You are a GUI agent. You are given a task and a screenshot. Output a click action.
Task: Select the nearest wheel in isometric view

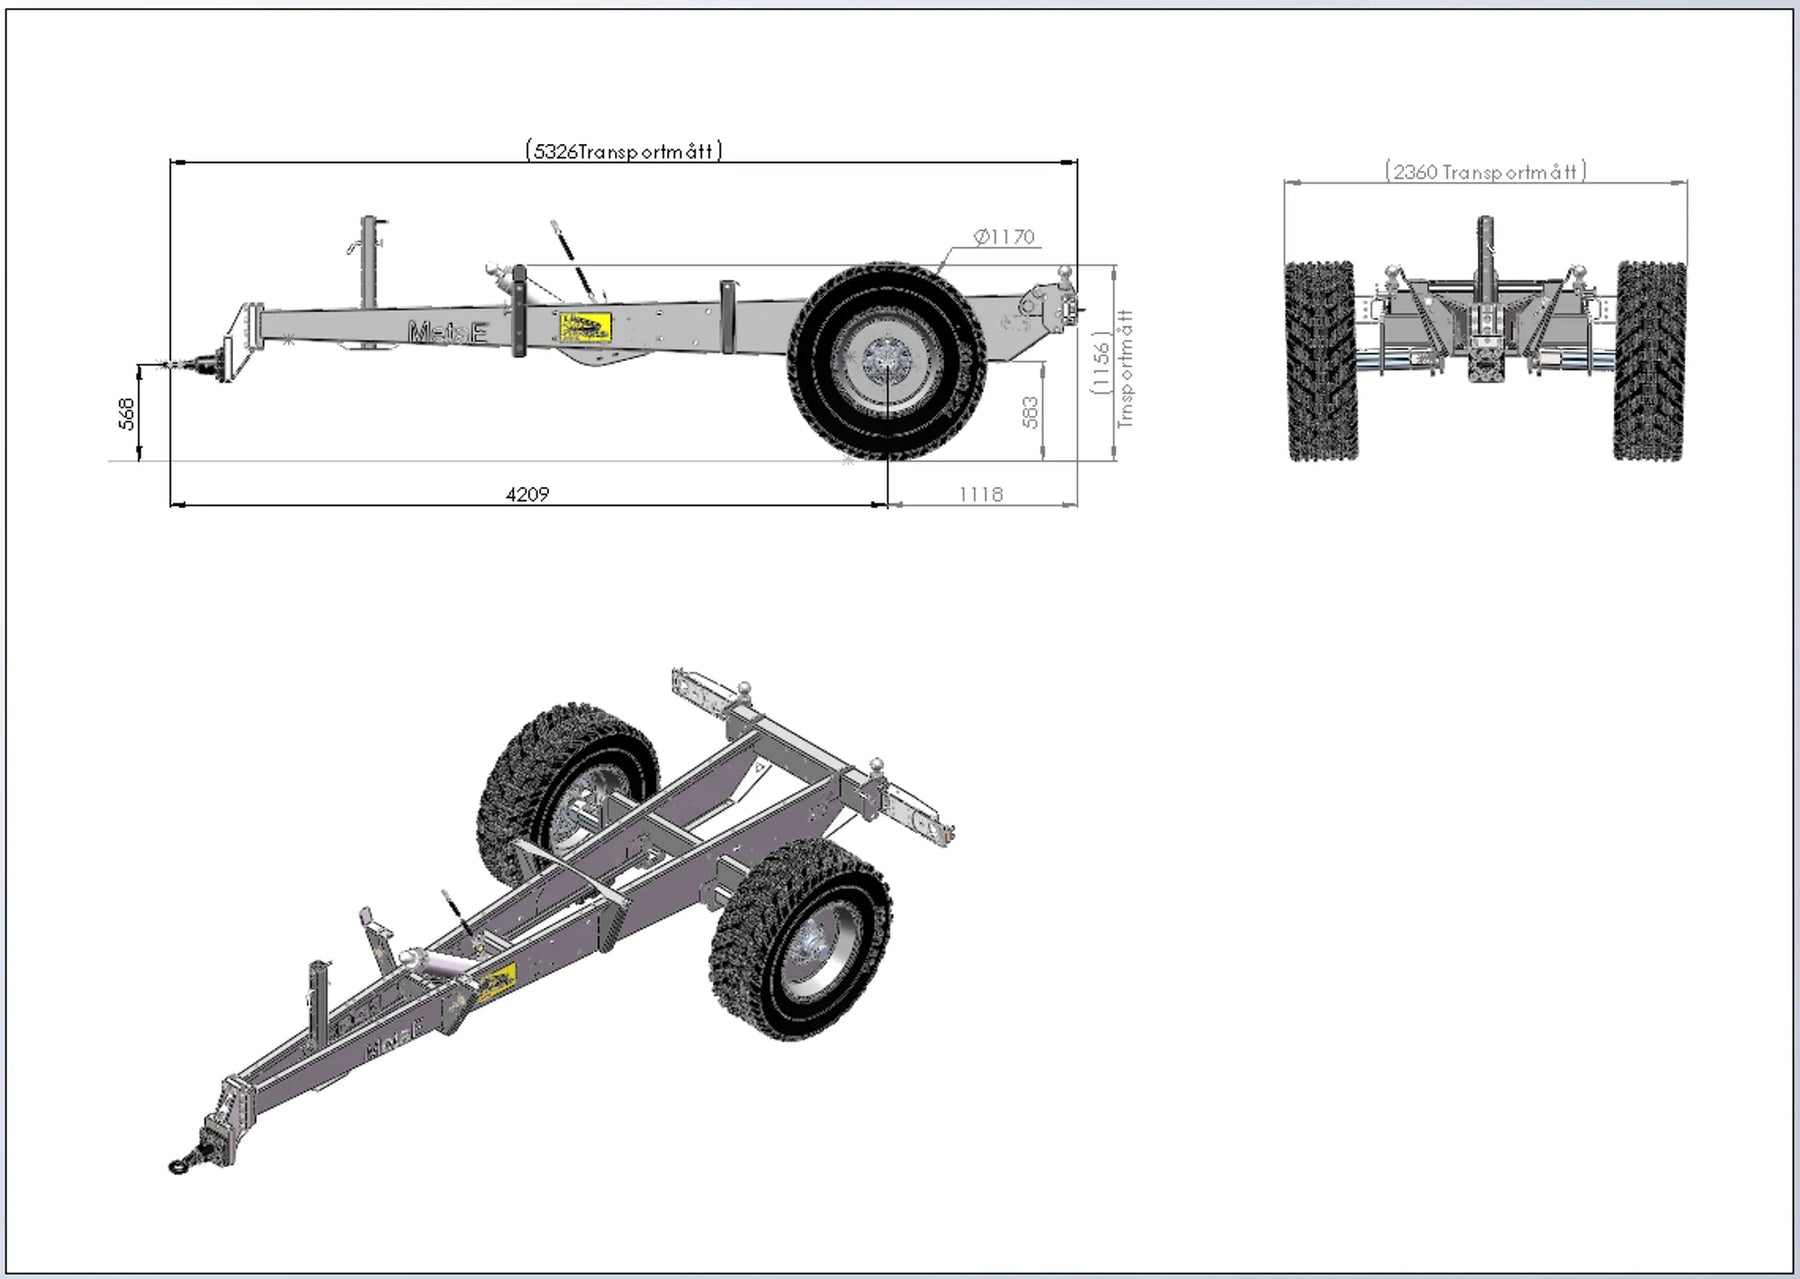tap(802, 940)
